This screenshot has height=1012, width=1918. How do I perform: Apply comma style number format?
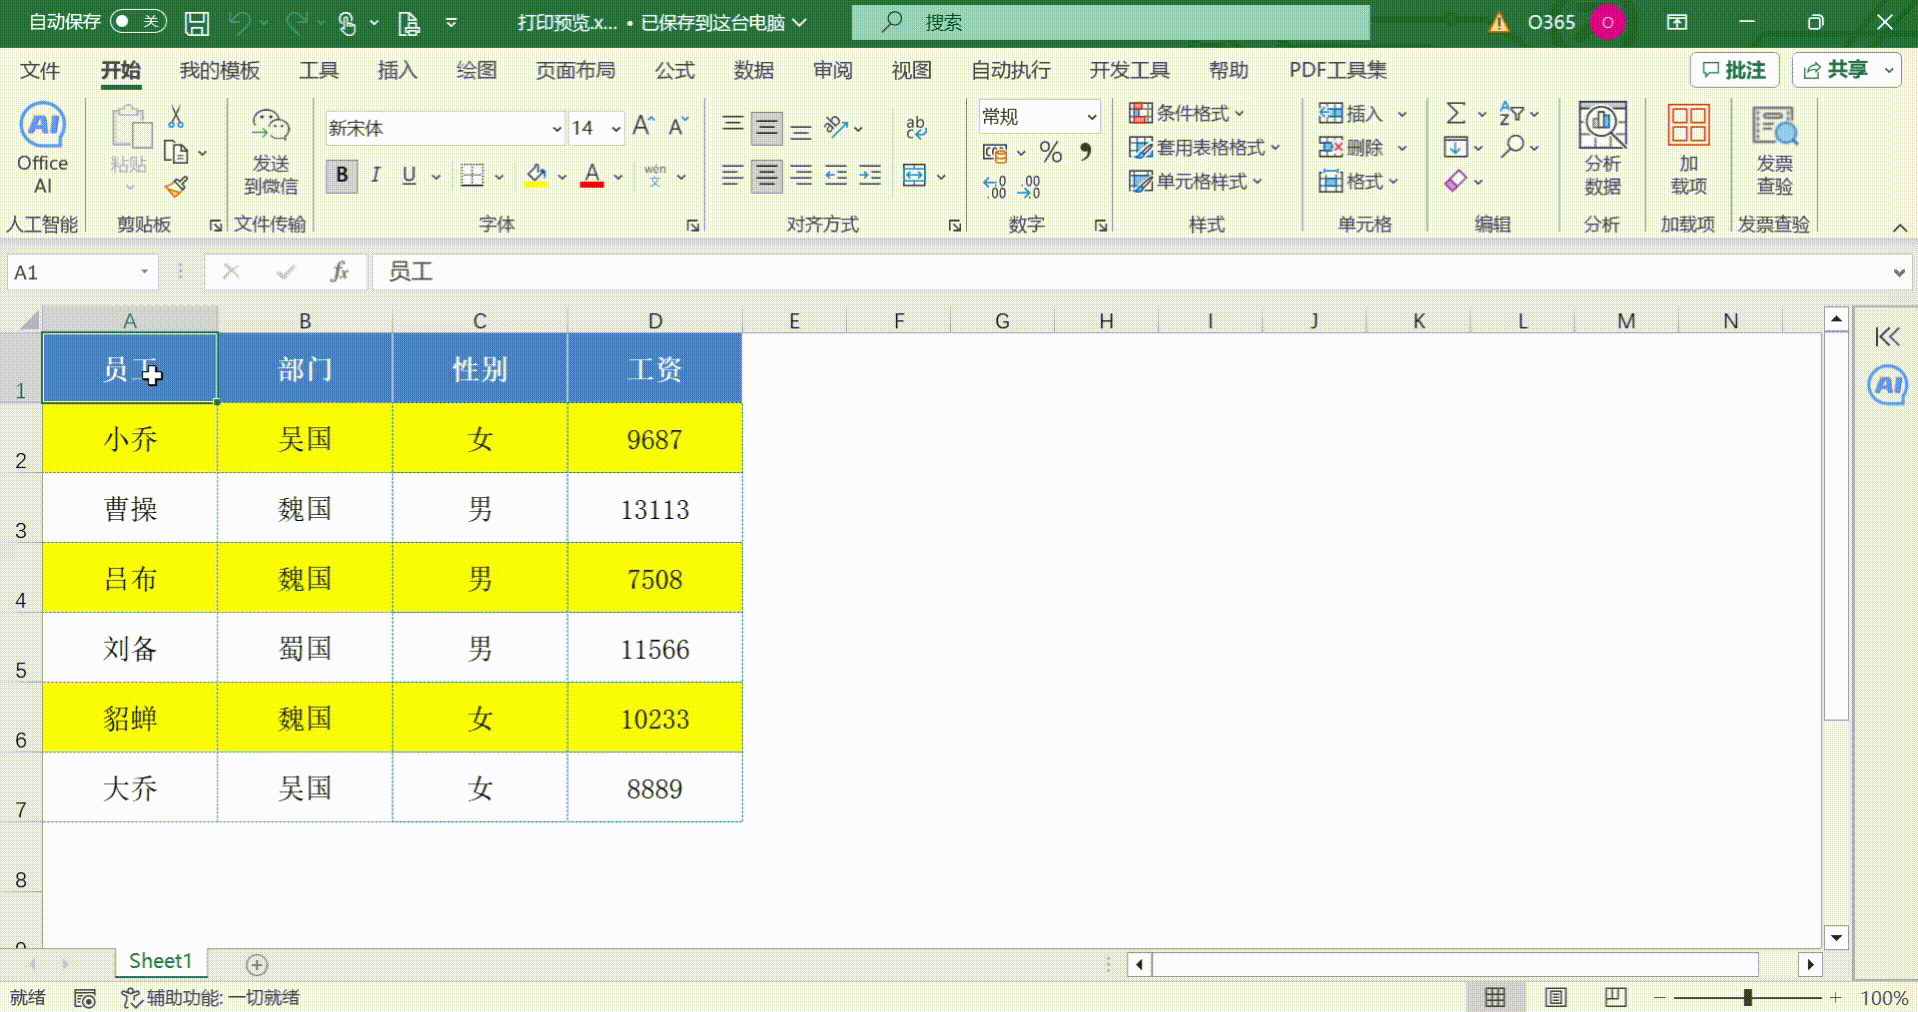coord(1085,152)
